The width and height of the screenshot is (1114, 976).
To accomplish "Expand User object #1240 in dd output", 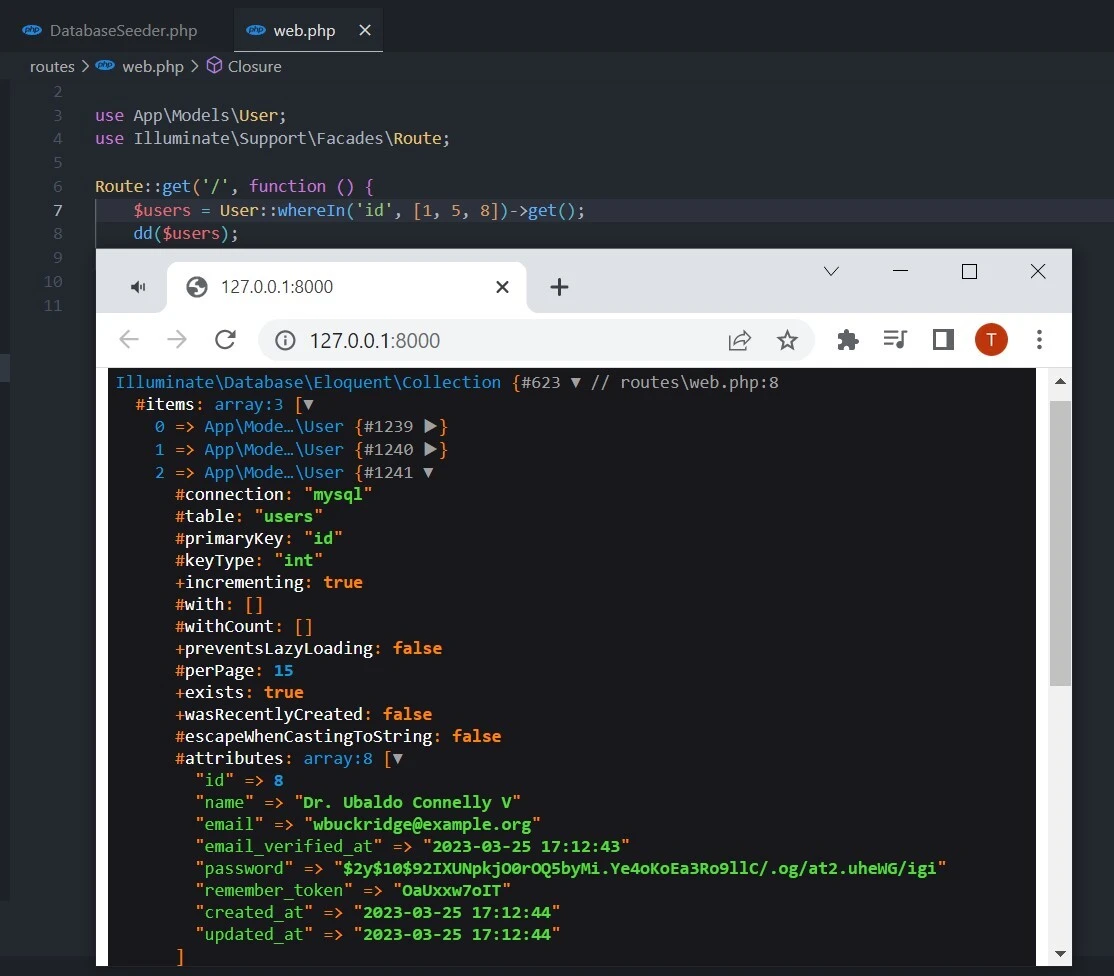I will [x=432, y=449].
